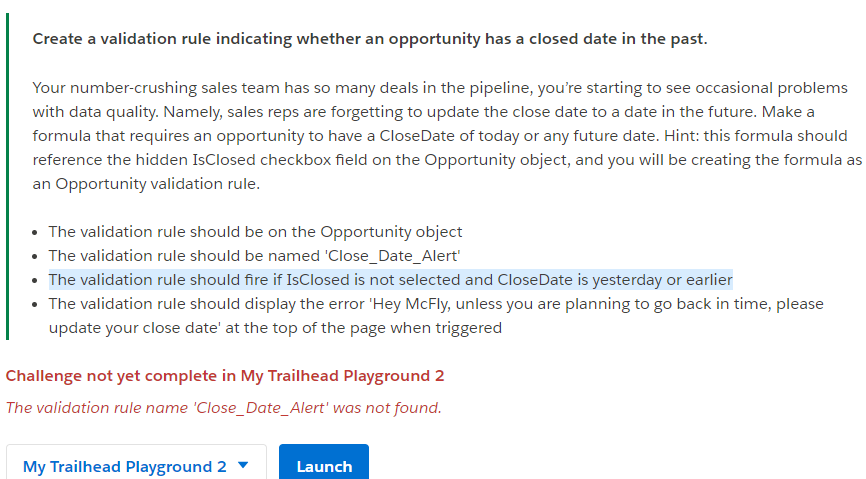Click the highlighted IsClosed and CloseDate bullet

click(390, 280)
